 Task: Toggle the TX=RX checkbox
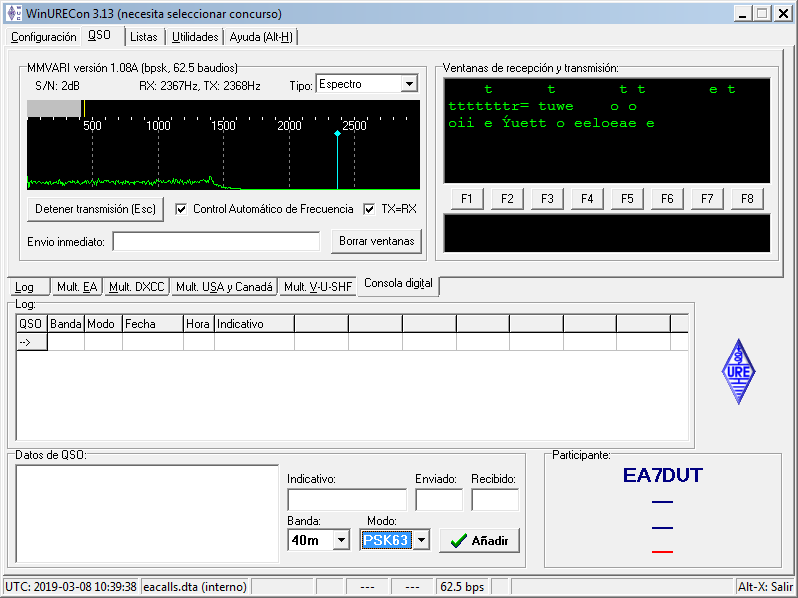pyautogui.click(x=370, y=209)
